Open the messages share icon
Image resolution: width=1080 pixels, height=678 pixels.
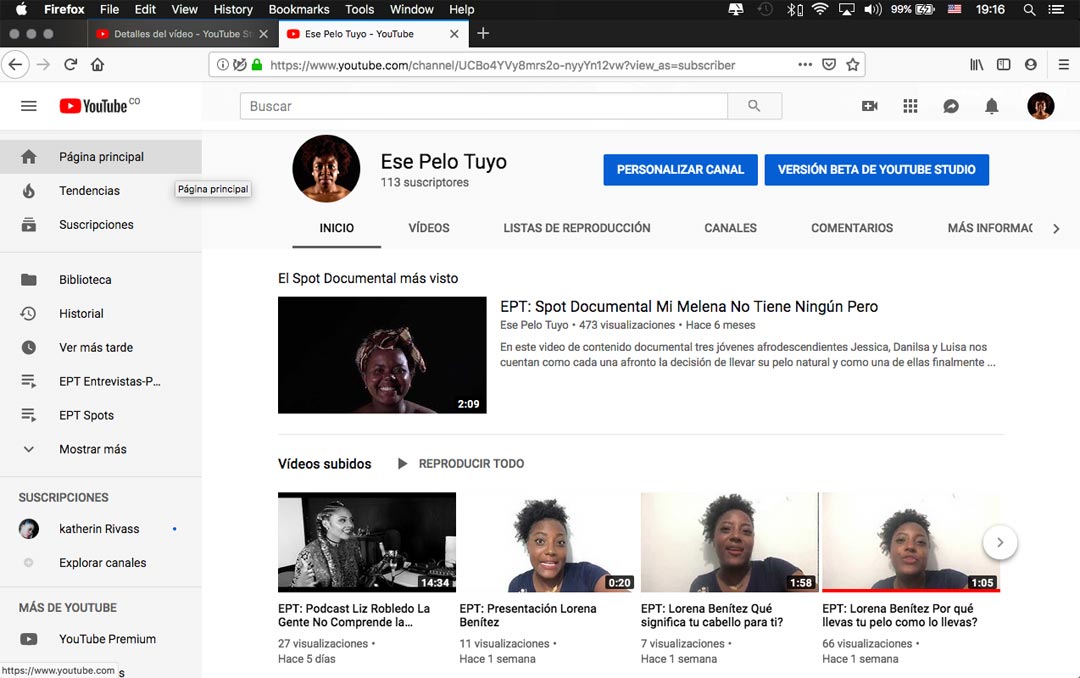click(x=951, y=106)
